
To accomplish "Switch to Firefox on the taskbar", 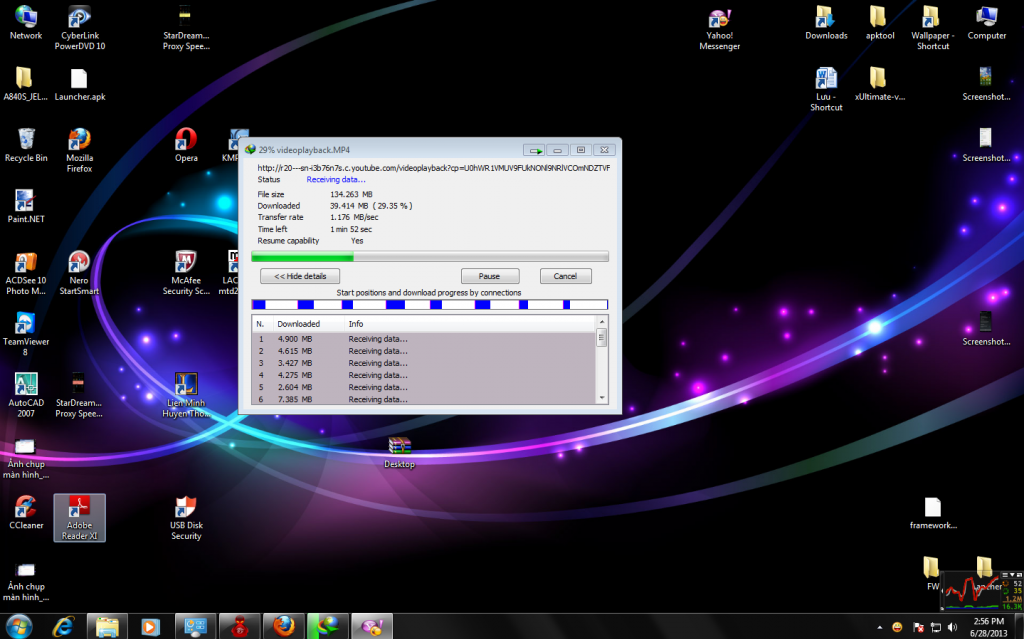I will pos(283,627).
